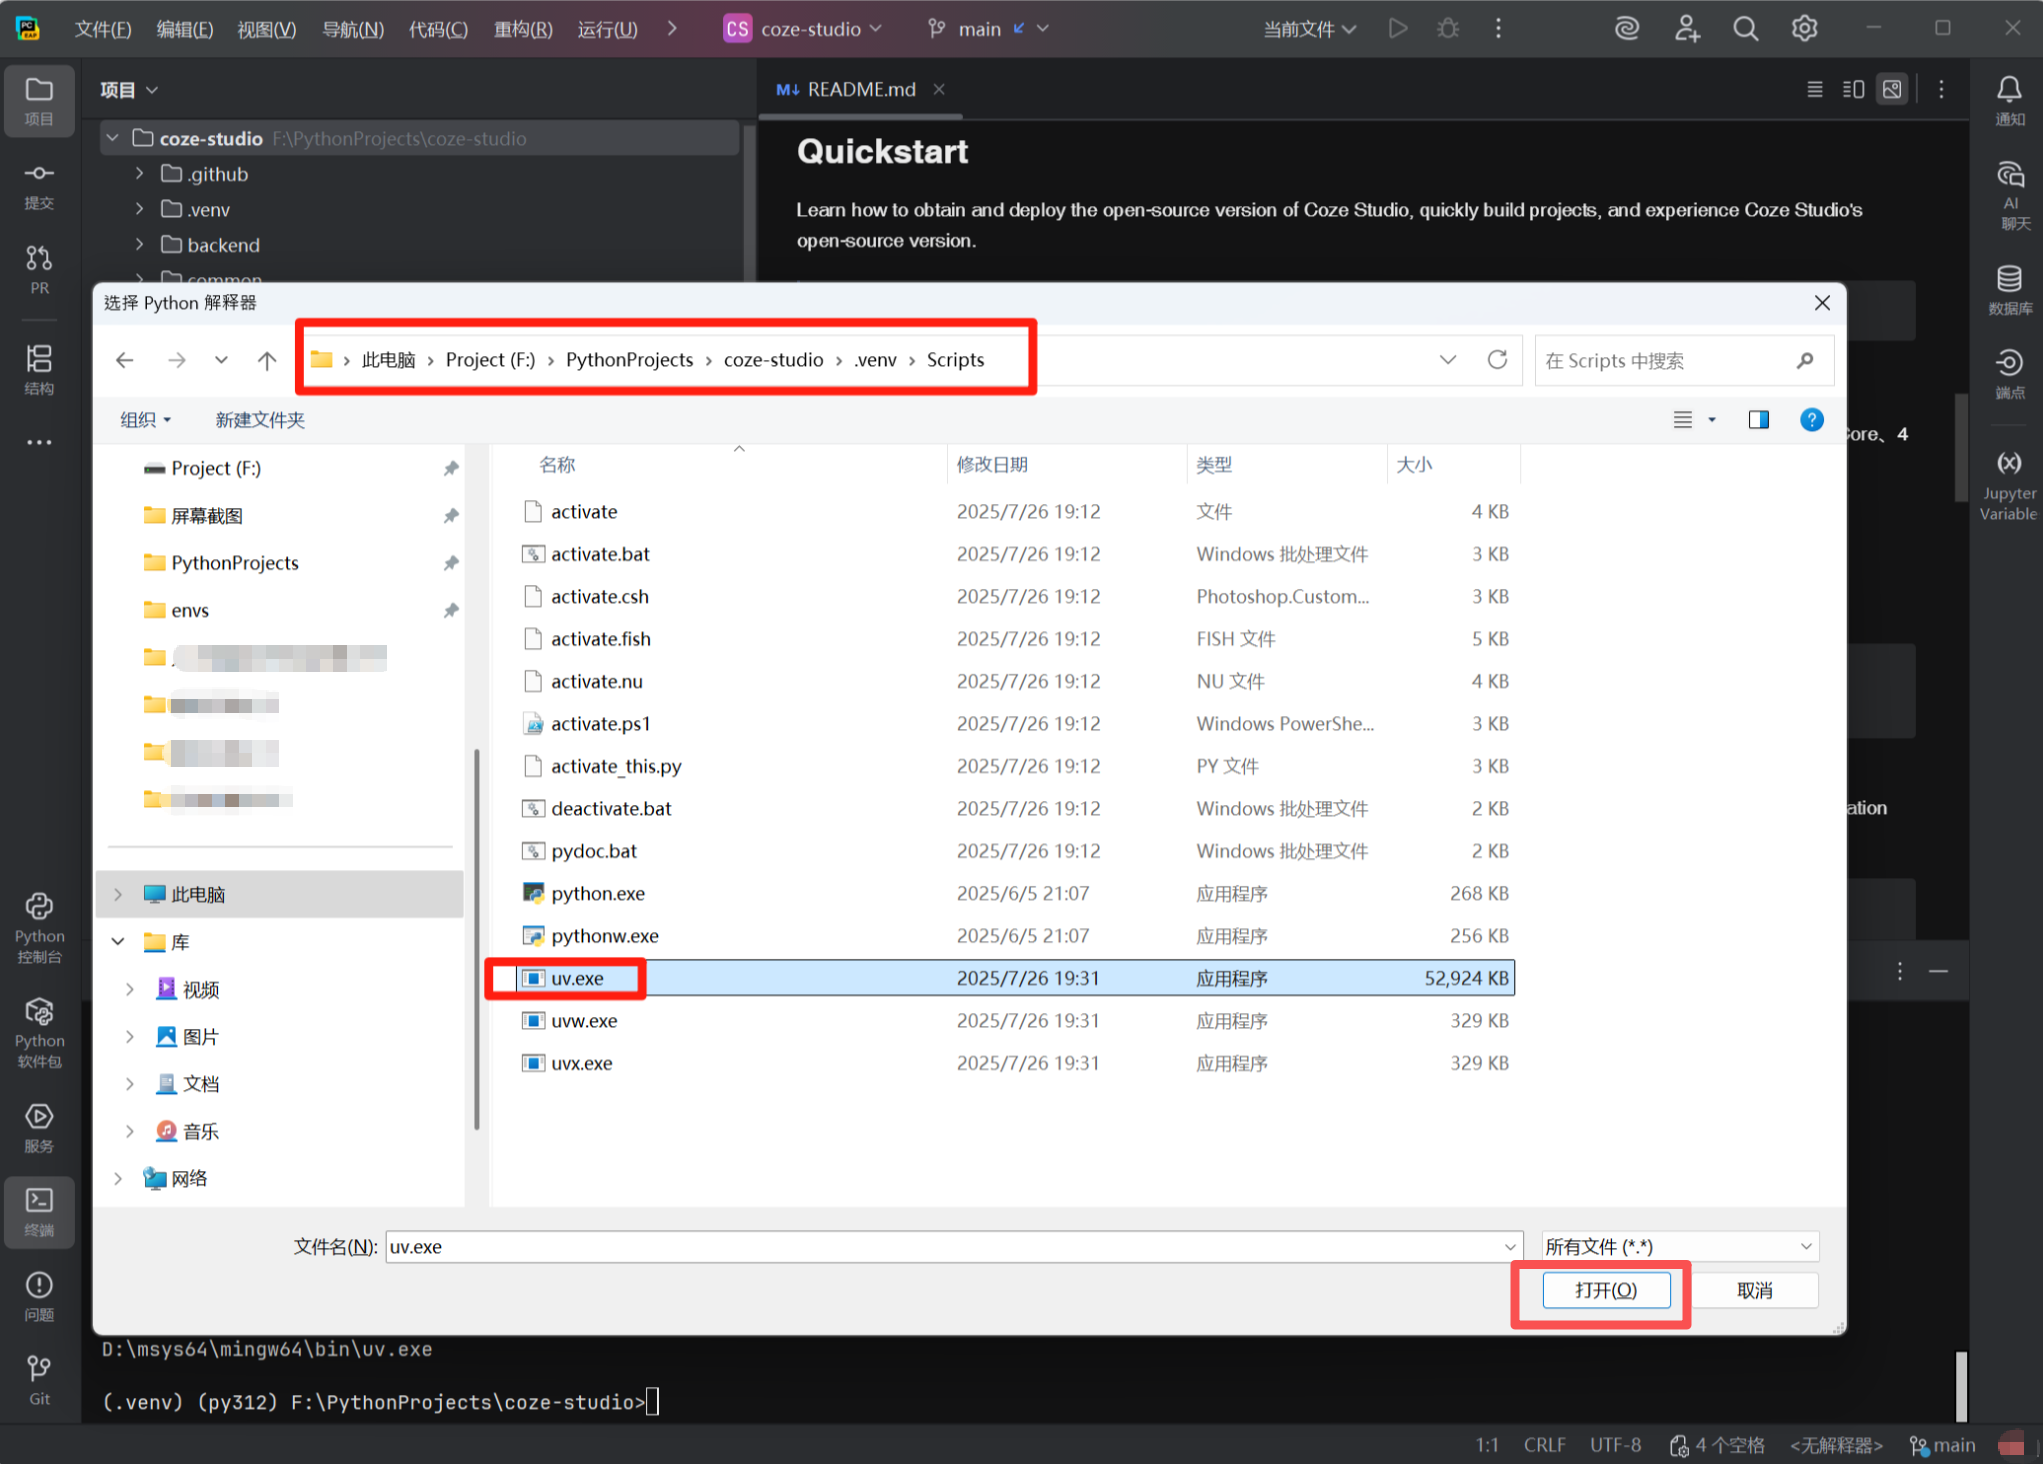Open the Python Console tool window
Screen dimensions: 2043x1464
pos(39,926)
